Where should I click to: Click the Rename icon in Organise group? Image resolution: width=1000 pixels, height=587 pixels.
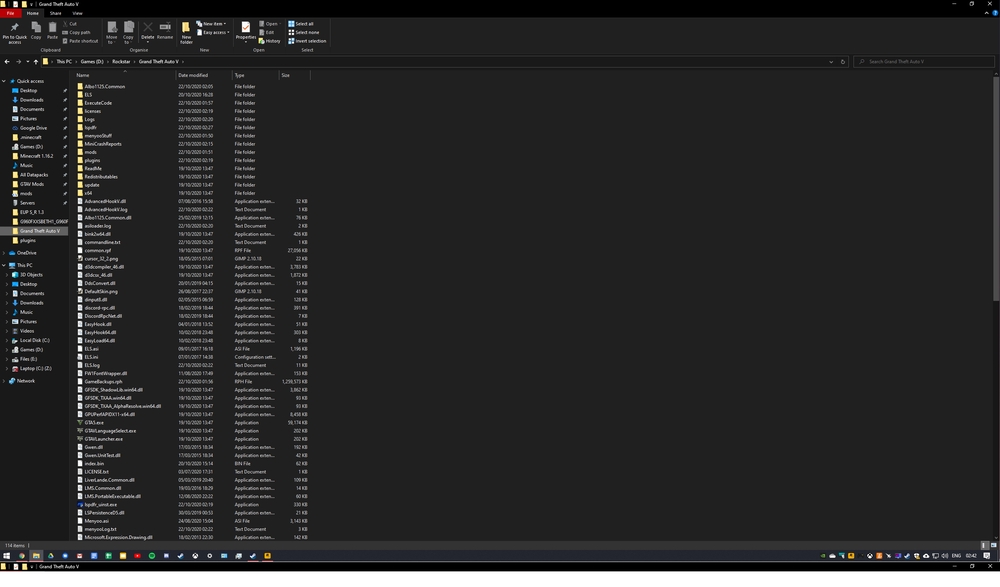165,27
